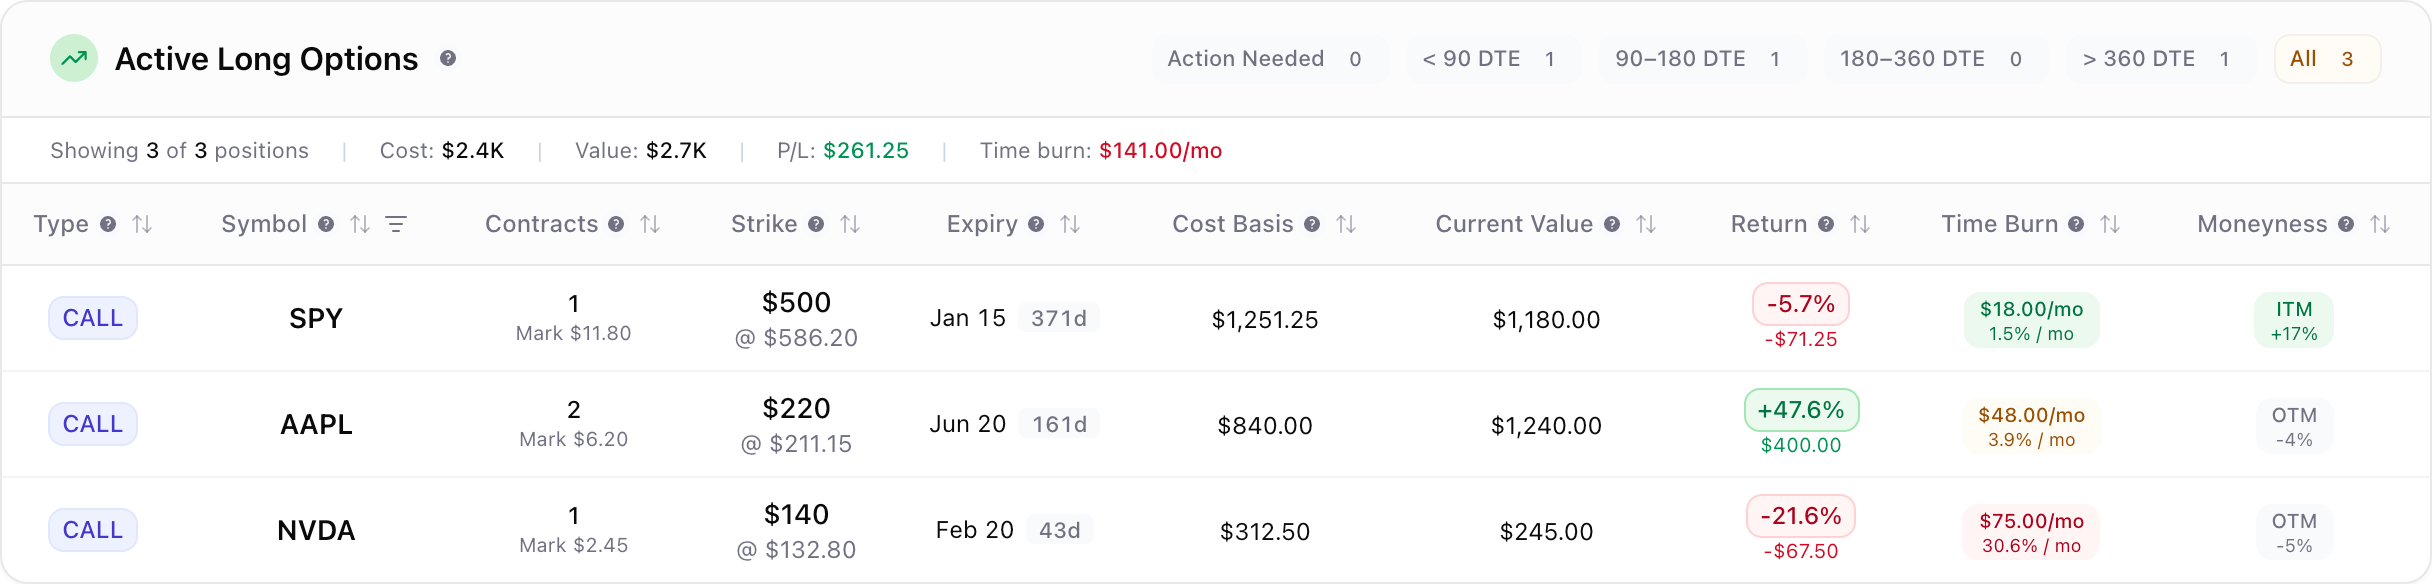Click the ITM +17% moneyness badge
Viewport: 2432px width, 584px height.
pos(2294,320)
